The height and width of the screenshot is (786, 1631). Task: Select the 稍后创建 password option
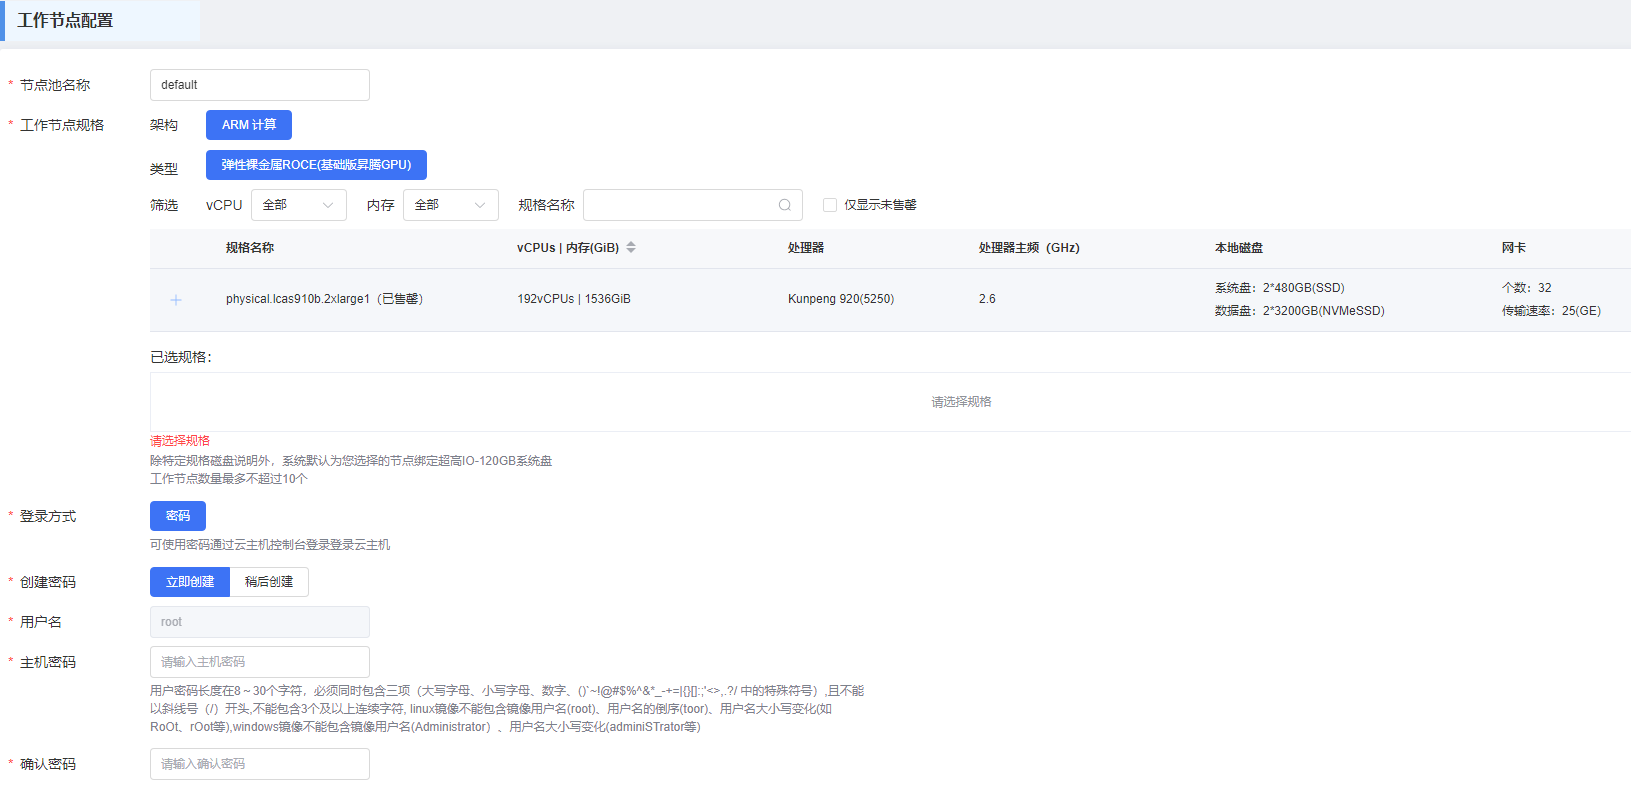[x=269, y=582]
